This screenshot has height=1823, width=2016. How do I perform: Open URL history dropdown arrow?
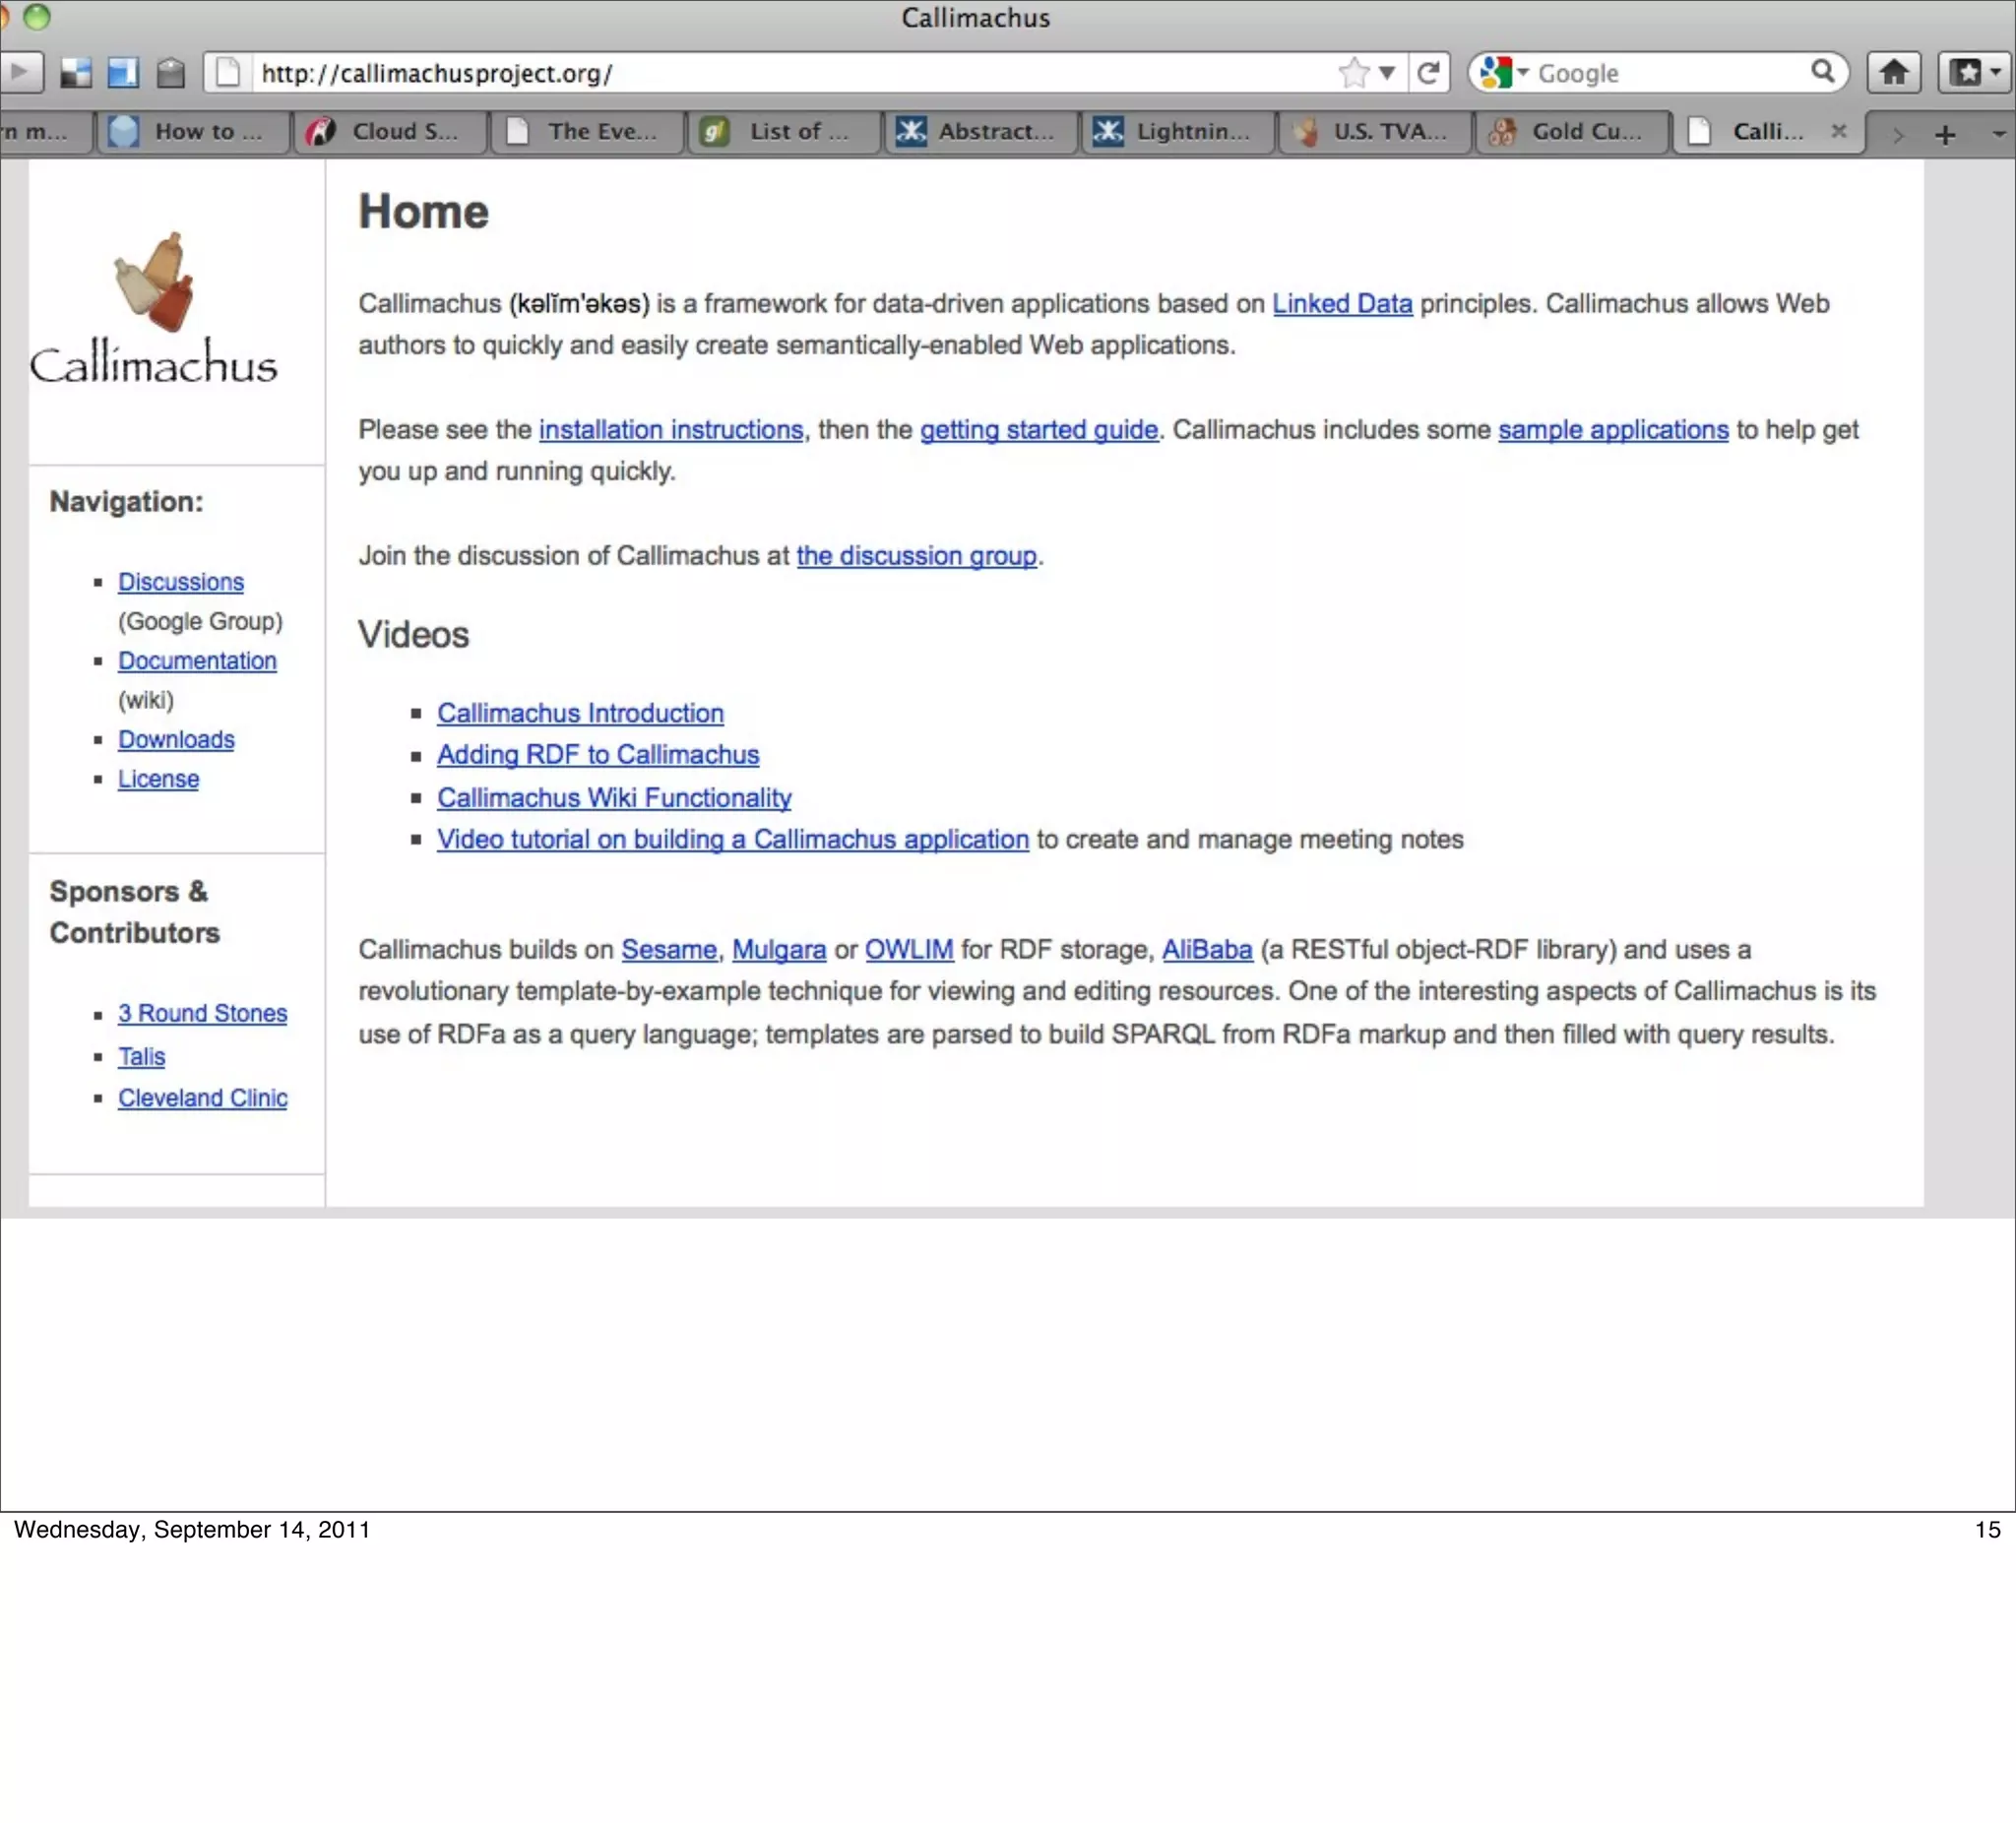click(1387, 72)
